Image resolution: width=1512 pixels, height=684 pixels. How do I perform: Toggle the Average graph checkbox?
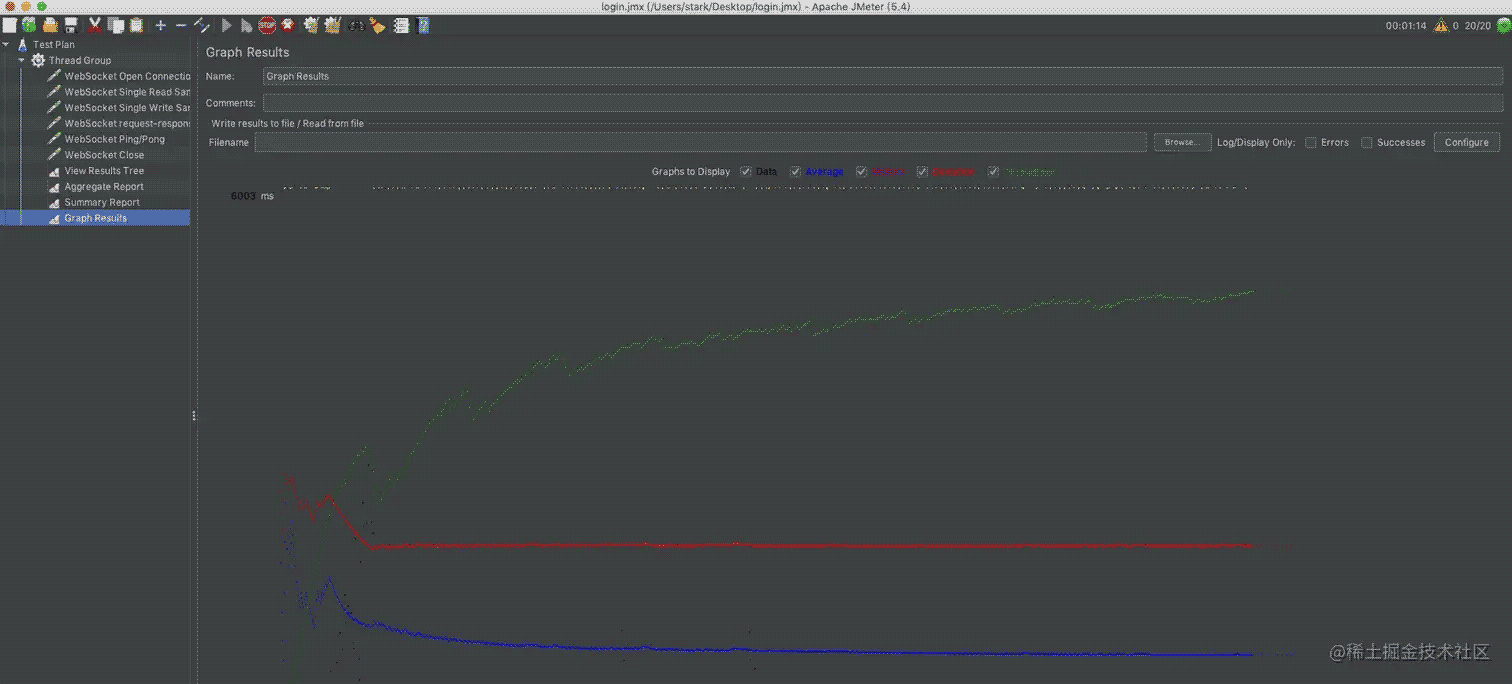(x=796, y=172)
